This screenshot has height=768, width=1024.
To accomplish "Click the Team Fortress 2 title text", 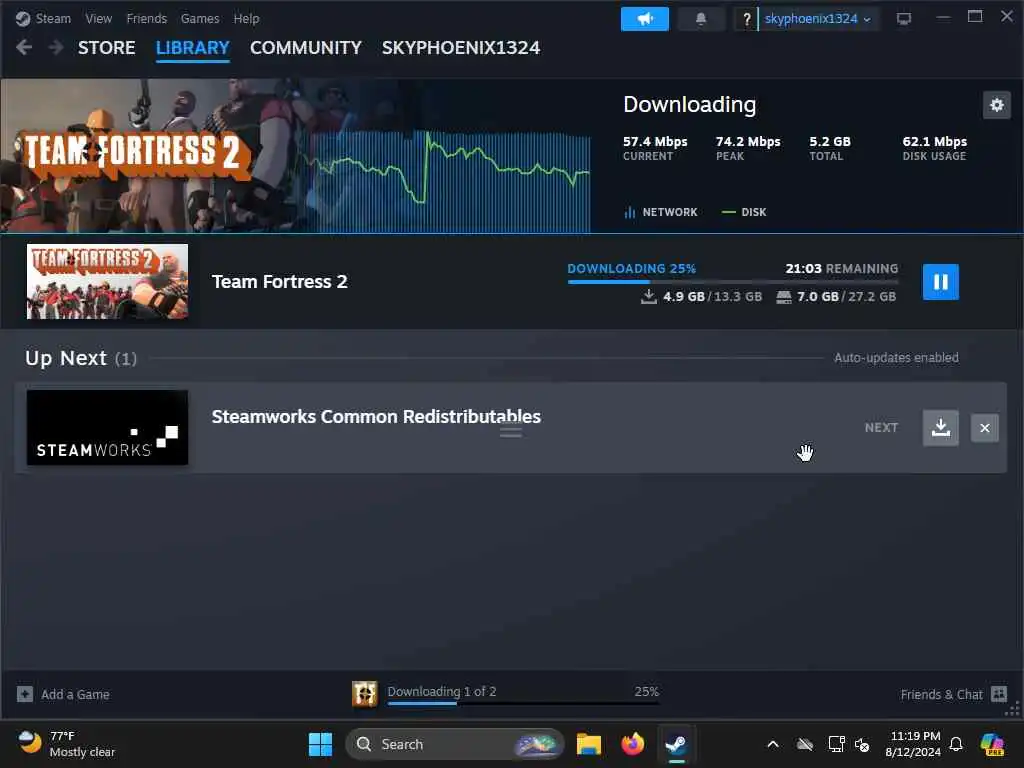I will [280, 281].
